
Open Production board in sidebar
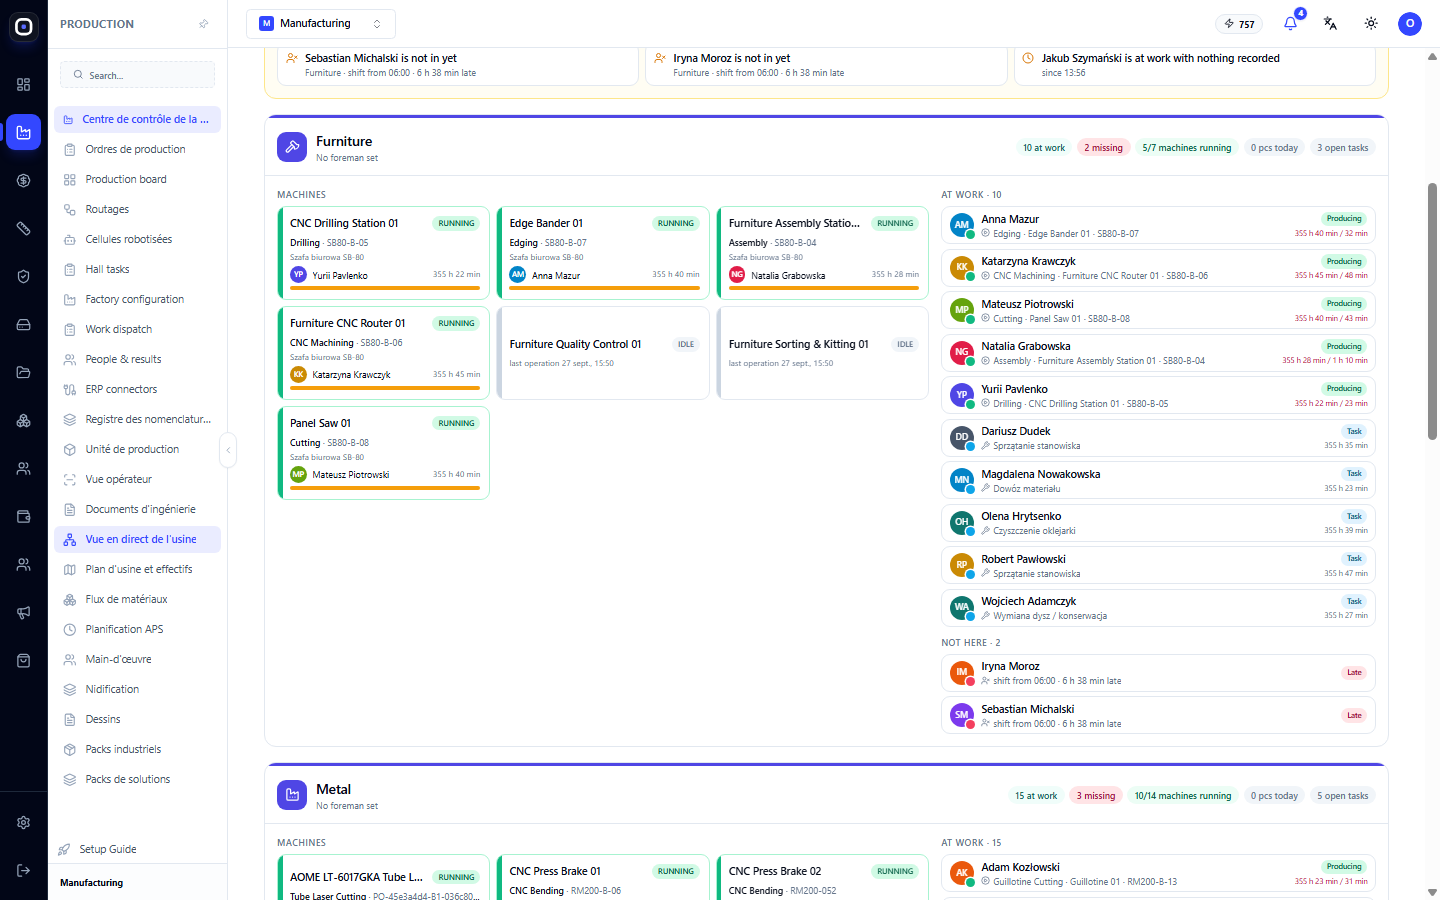click(x=138, y=179)
